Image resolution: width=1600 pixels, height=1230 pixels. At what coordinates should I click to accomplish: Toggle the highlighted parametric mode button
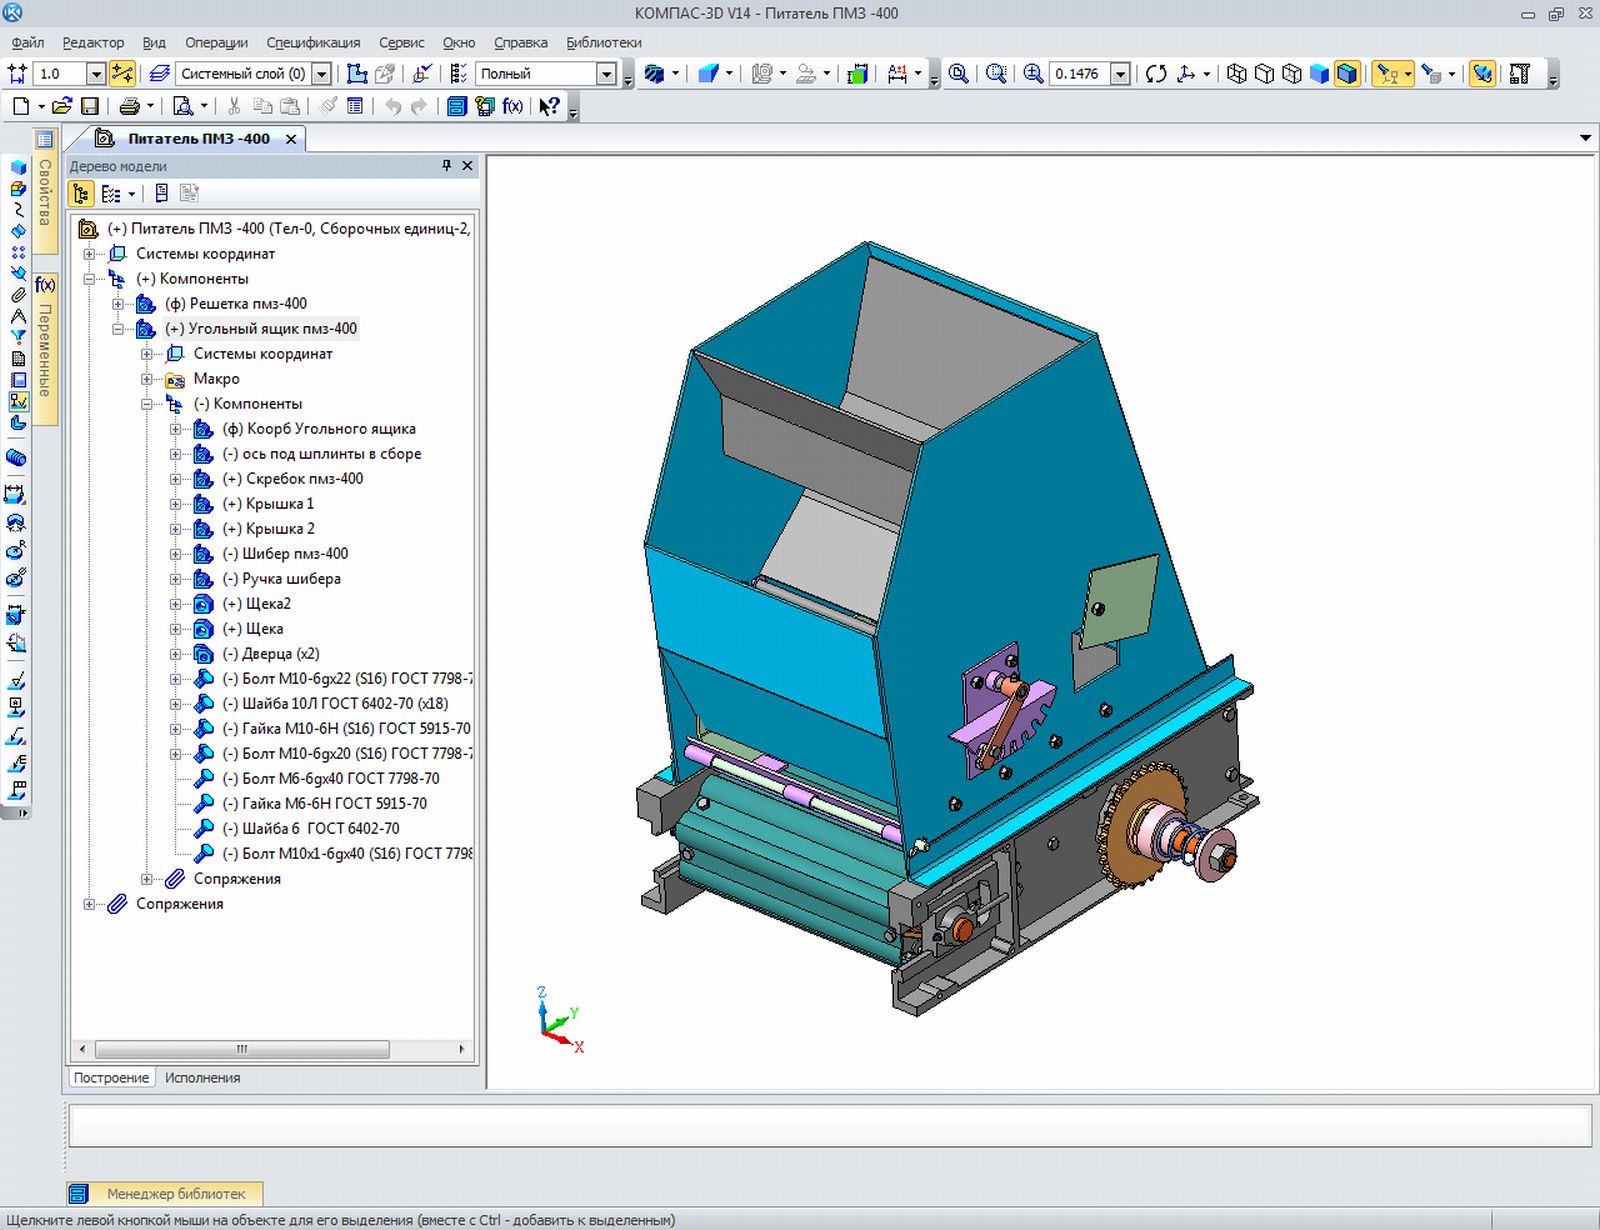coord(122,73)
